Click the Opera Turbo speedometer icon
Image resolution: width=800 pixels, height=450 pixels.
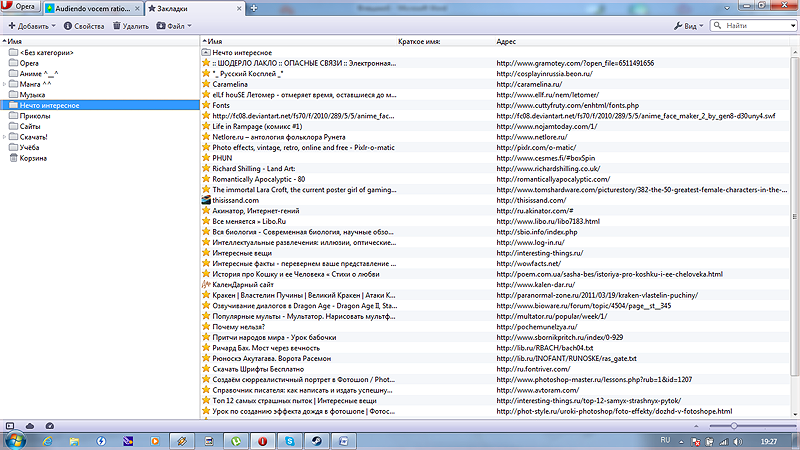point(49,426)
